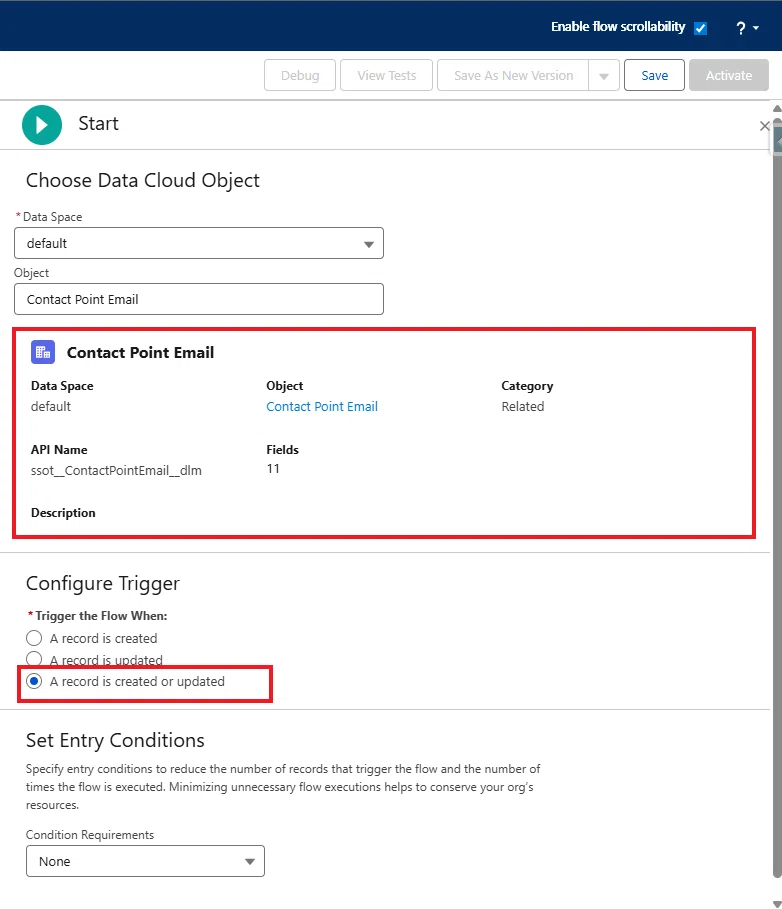This screenshot has height=909, width=782.
Task: Click the Set Entry Conditions heading
Action: tap(115, 740)
